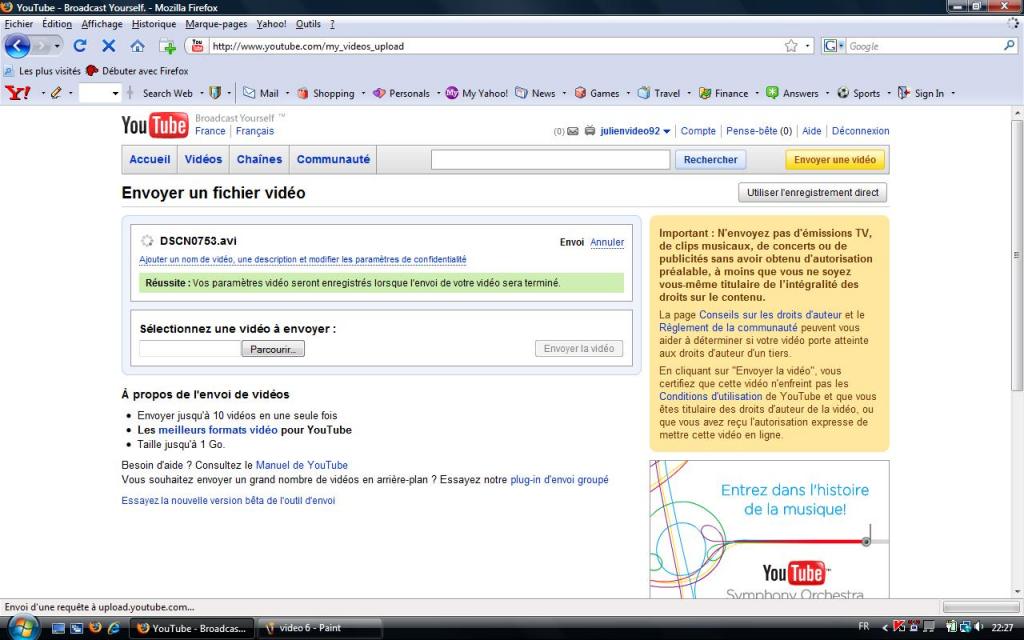Viewport: 1024px width, 640px height.
Task: Click the Firefox back arrow button
Action: [x=17, y=46]
